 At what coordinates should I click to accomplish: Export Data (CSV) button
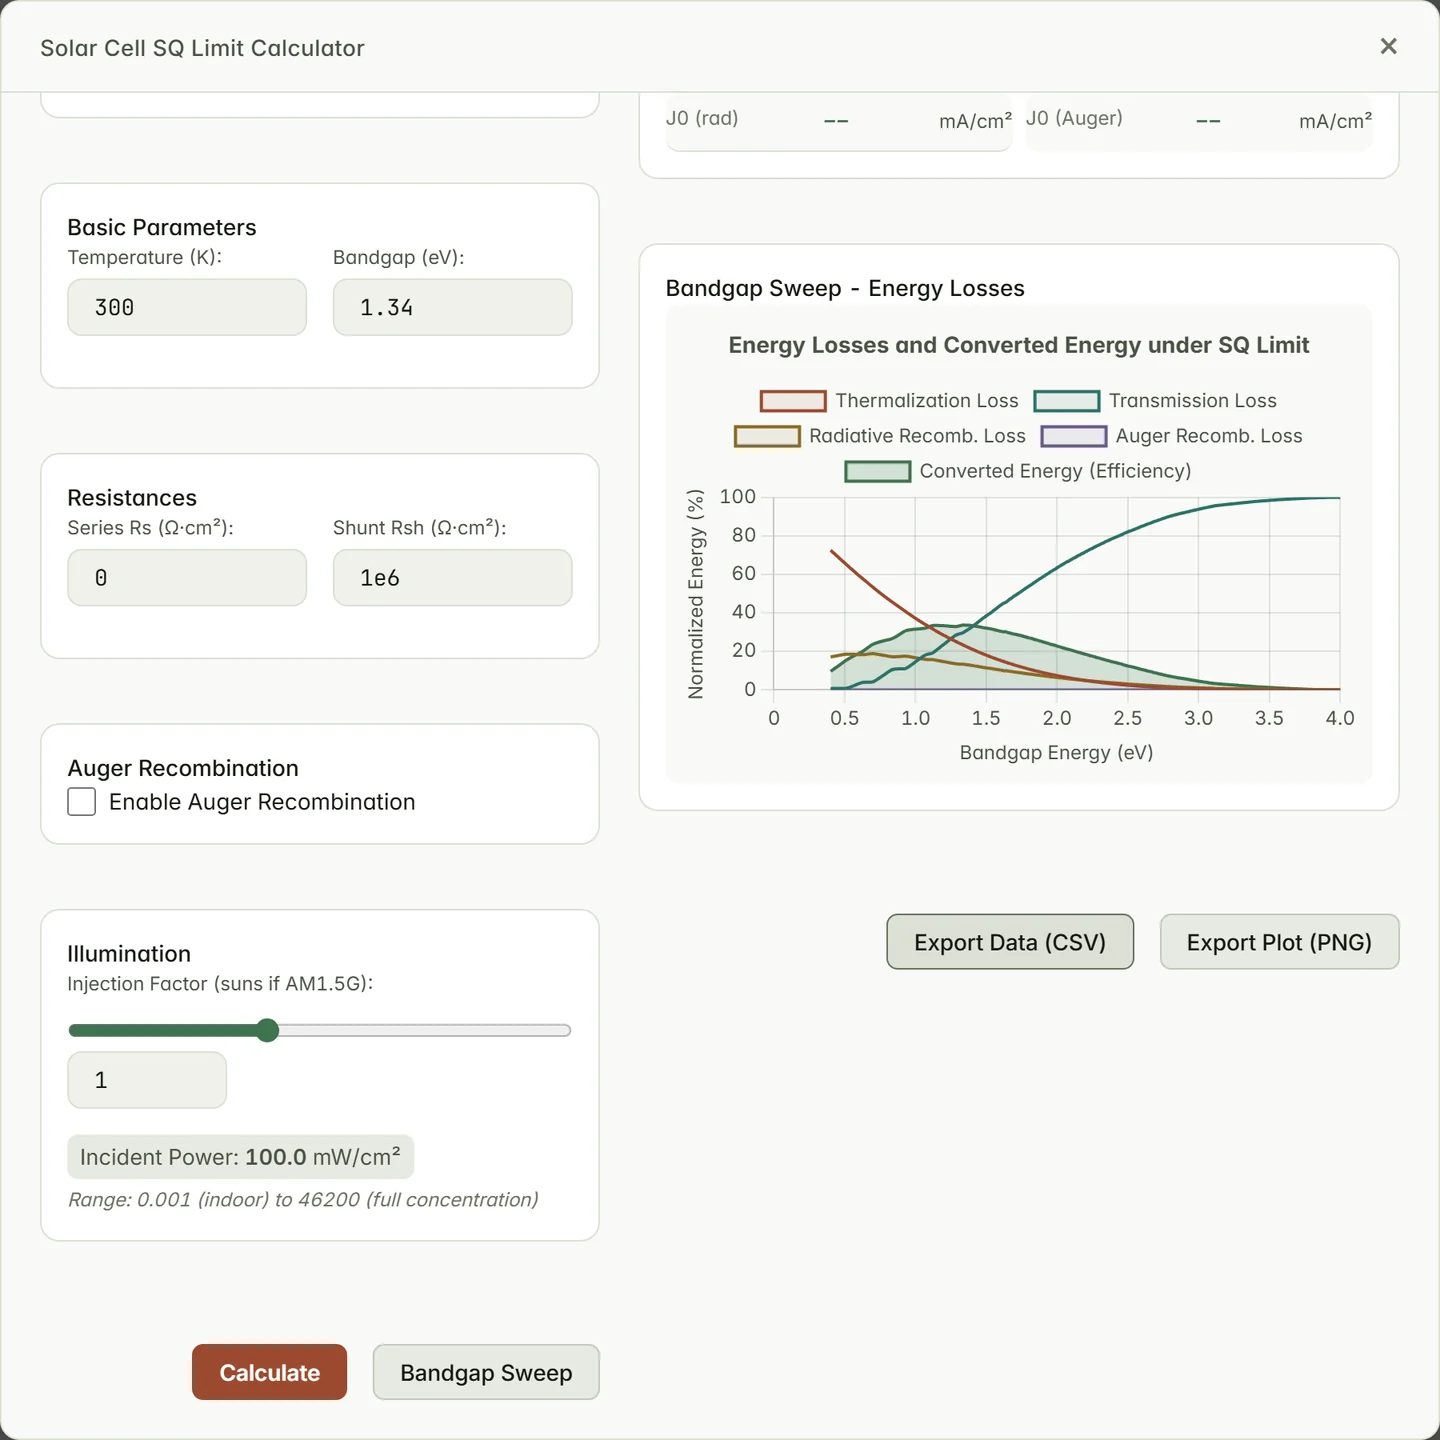(1010, 942)
